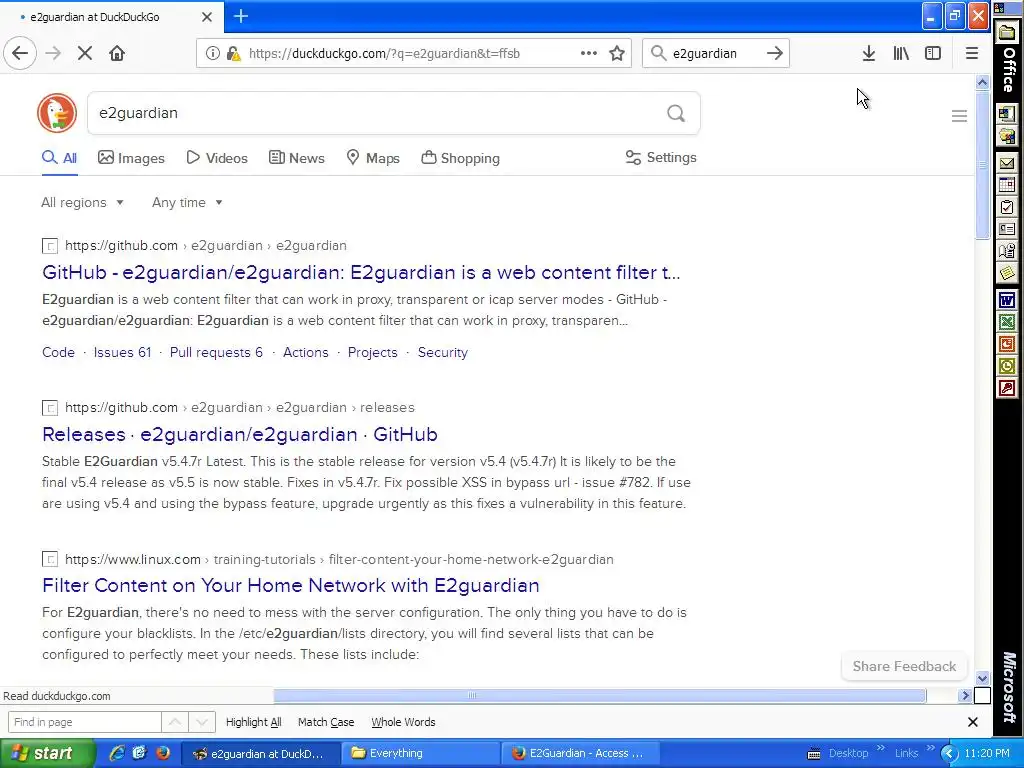Image resolution: width=1024 pixels, height=768 pixels.
Task: Open the Library bookshelf icon
Action: click(901, 53)
